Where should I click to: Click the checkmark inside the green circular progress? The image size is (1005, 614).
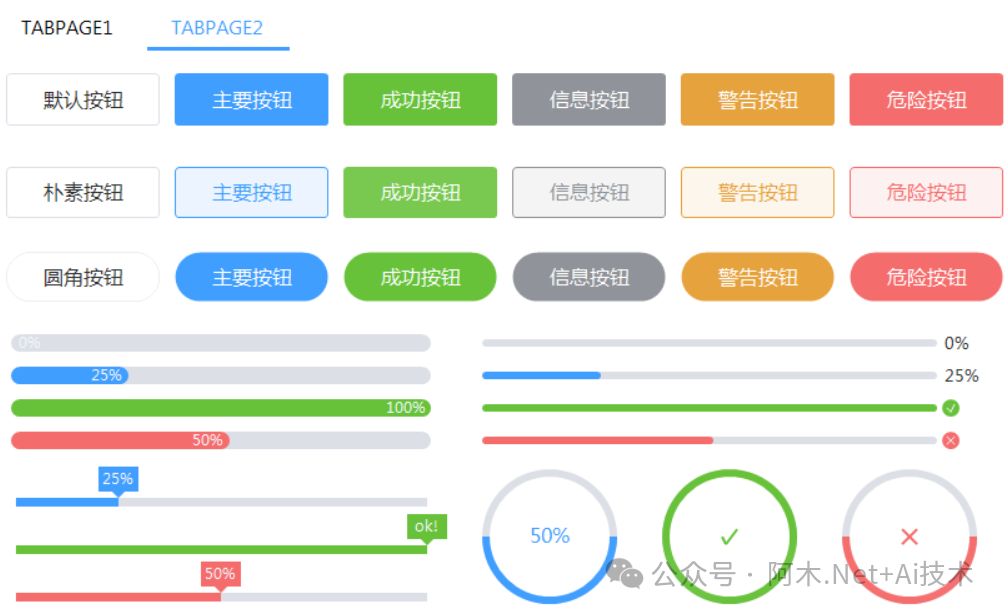pos(729,536)
